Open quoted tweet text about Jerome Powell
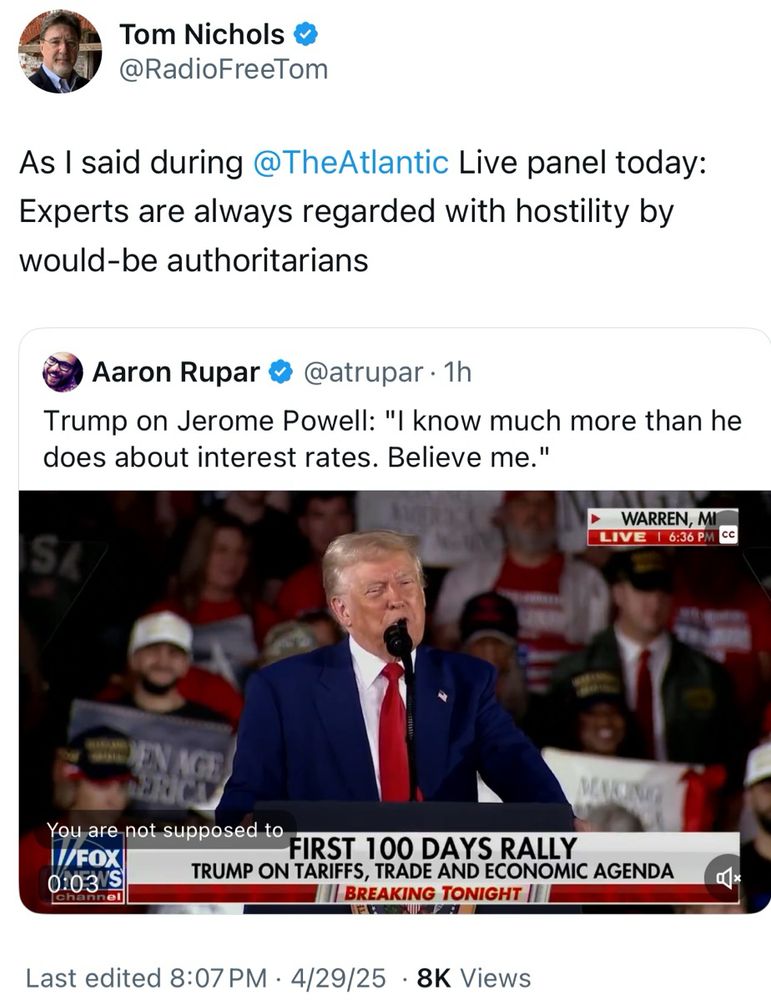Screen dimensions: 771x1000 pos(392,439)
